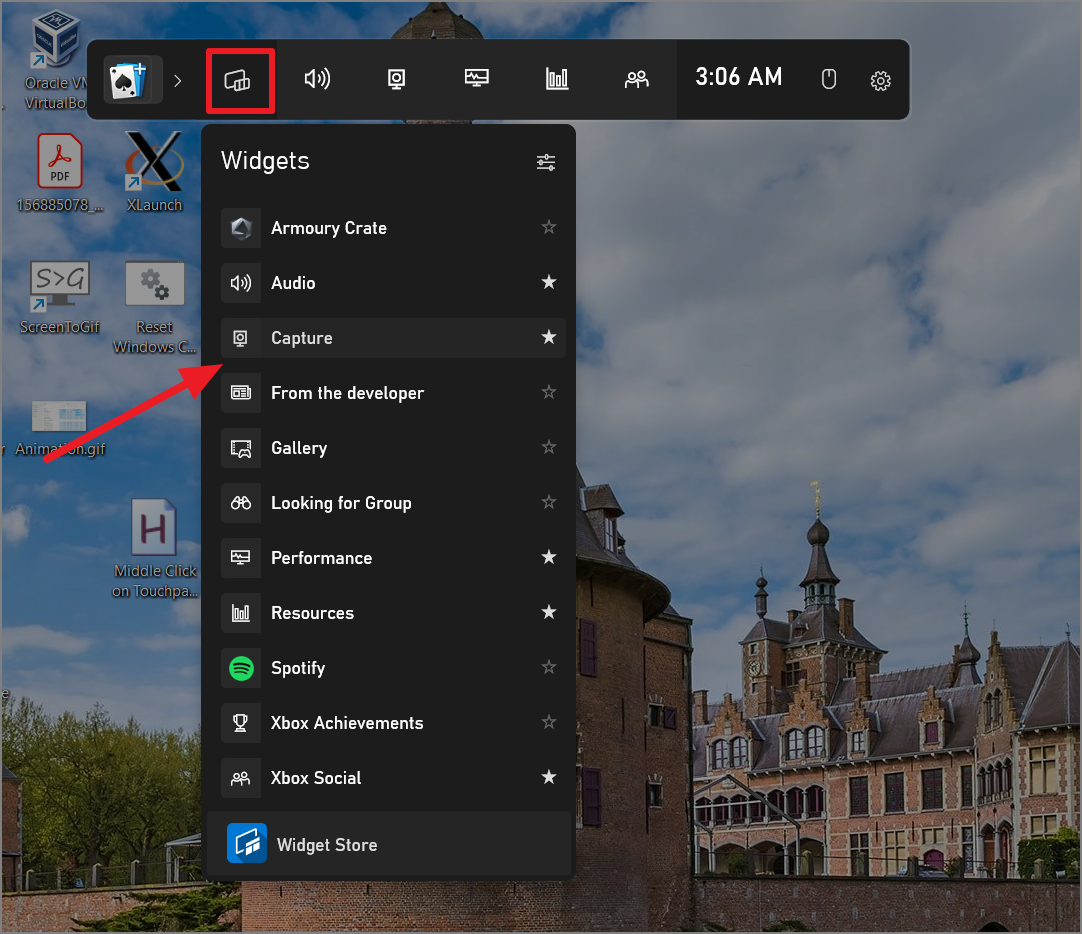Click the Spotify icon in the Widgets list
Screen dimensions: 1082x934
(240, 668)
